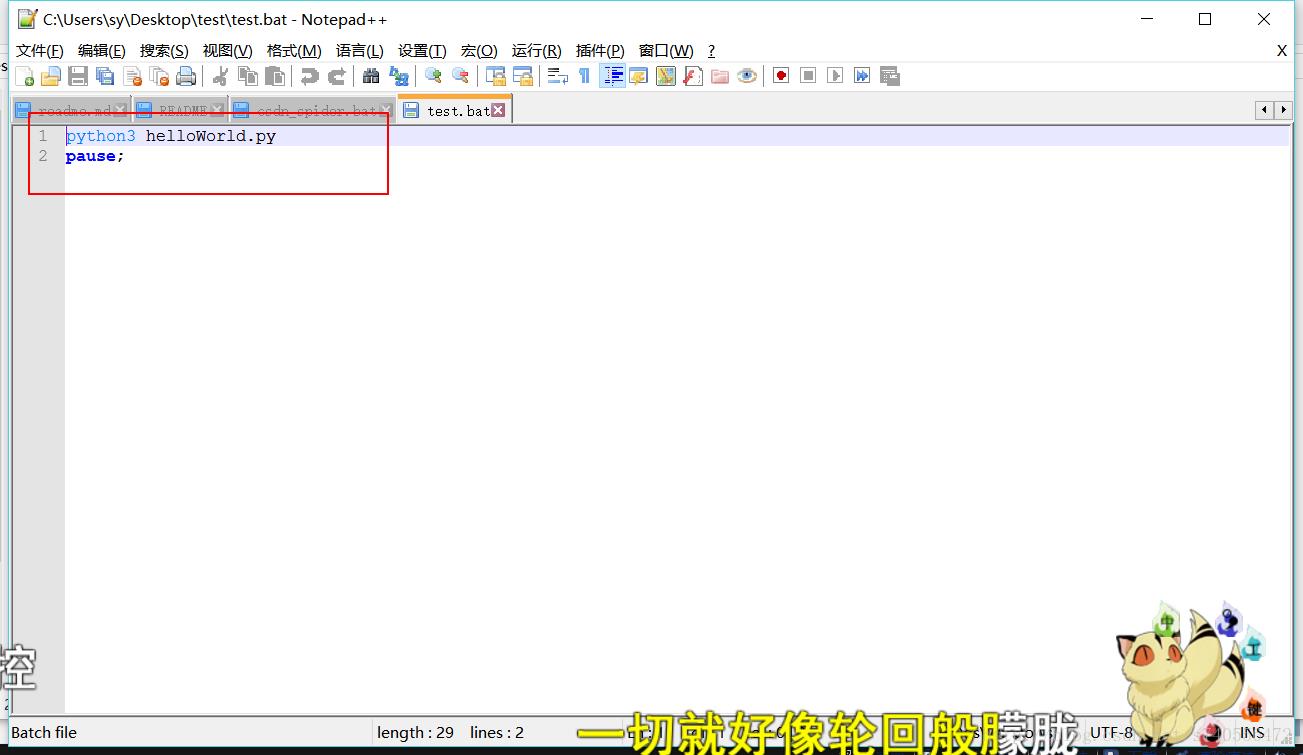Screen dimensions: 1303x755
Task: Click the Open file folder icon
Action: tap(51, 76)
